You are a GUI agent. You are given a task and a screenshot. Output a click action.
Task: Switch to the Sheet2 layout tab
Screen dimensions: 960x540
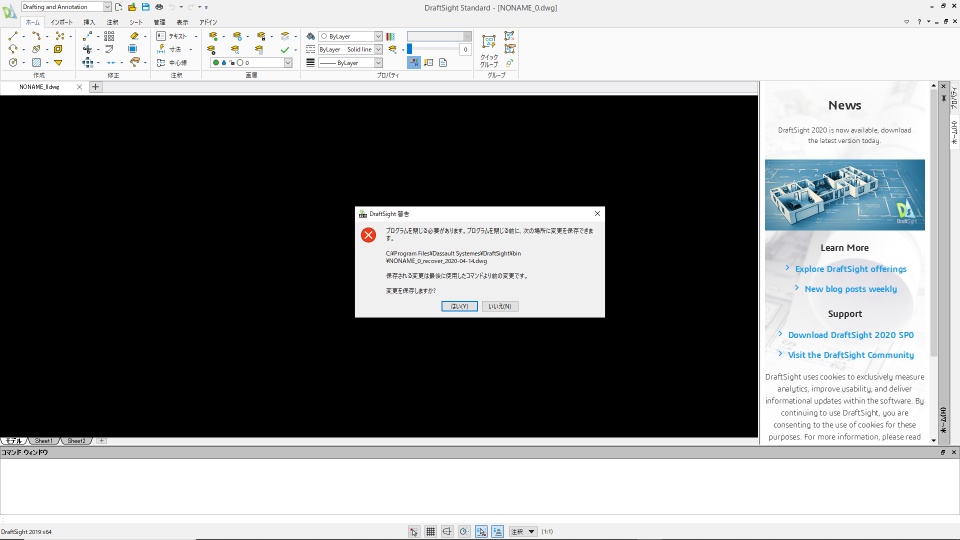pyautogui.click(x=77, y=441)
